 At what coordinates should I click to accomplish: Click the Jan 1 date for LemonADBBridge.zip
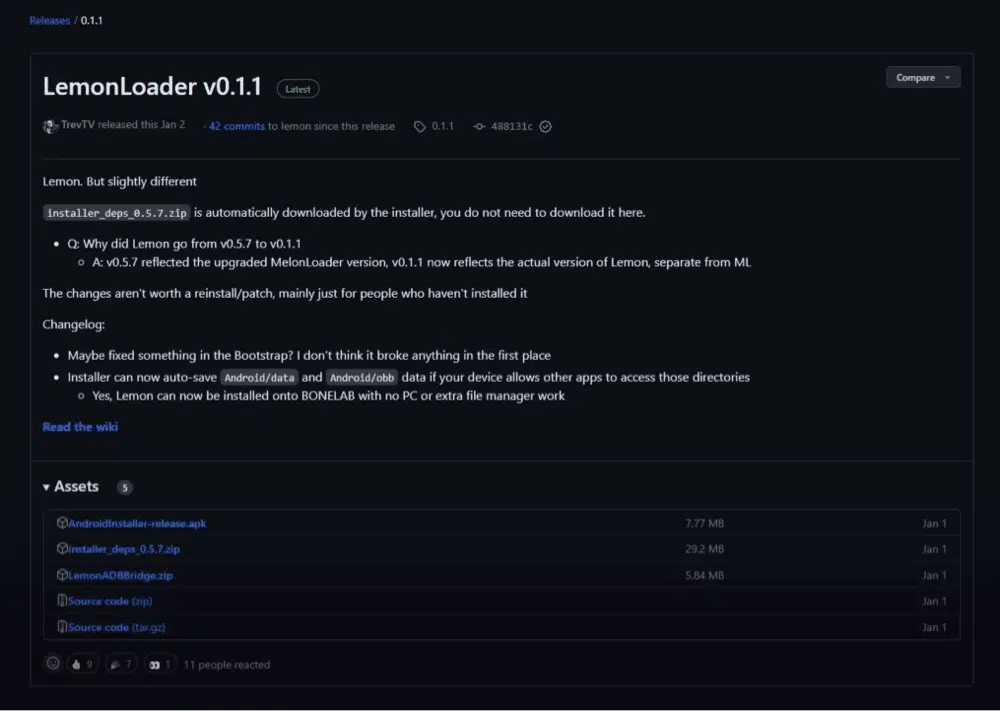click(x=934, y=575)
